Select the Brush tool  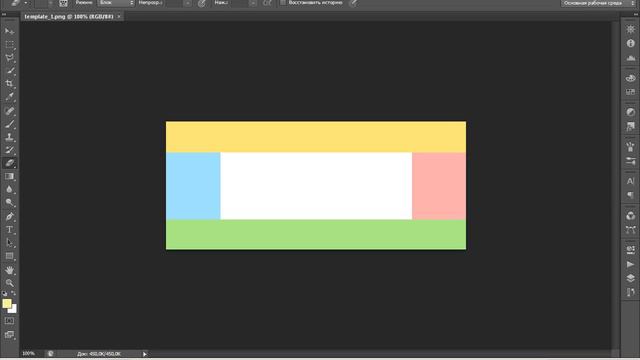[9, 124]
